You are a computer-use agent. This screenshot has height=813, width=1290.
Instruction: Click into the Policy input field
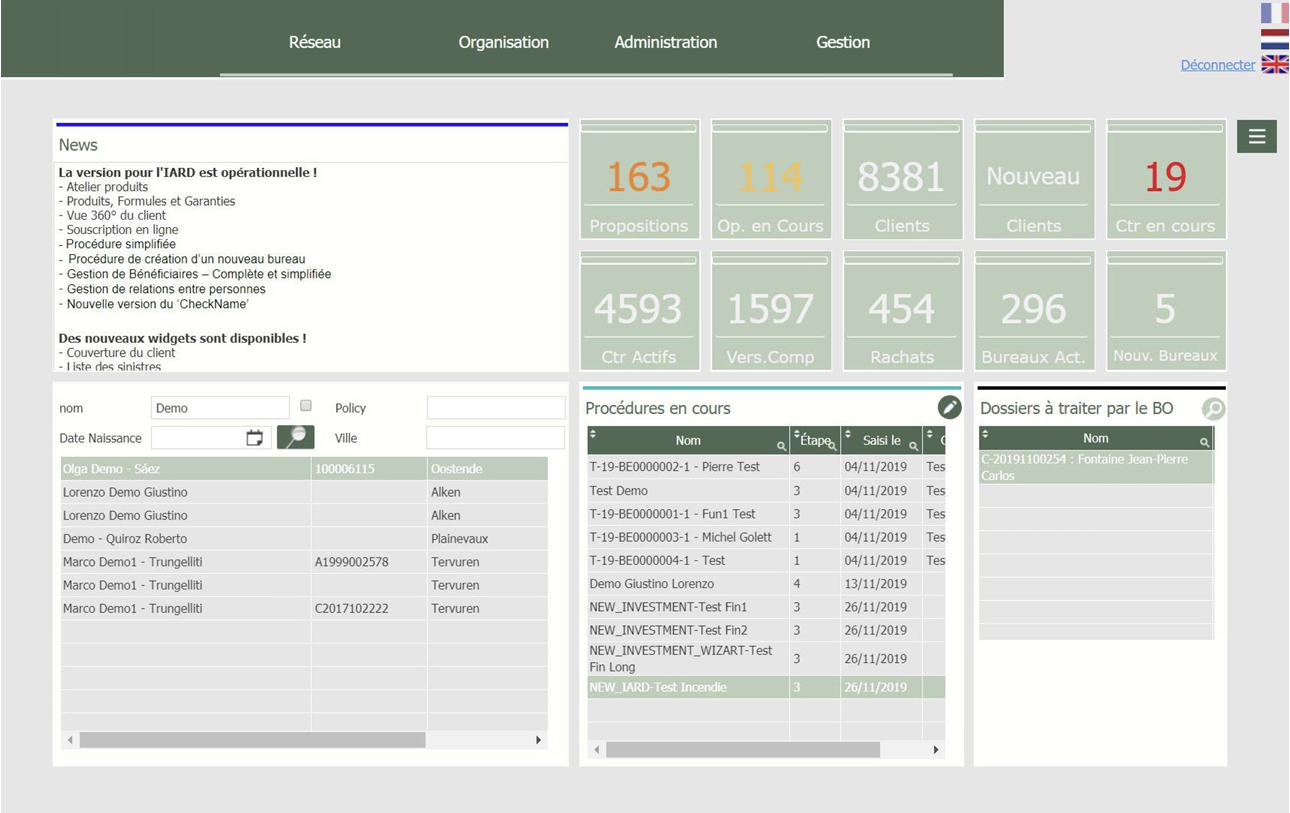click(496, 408)
